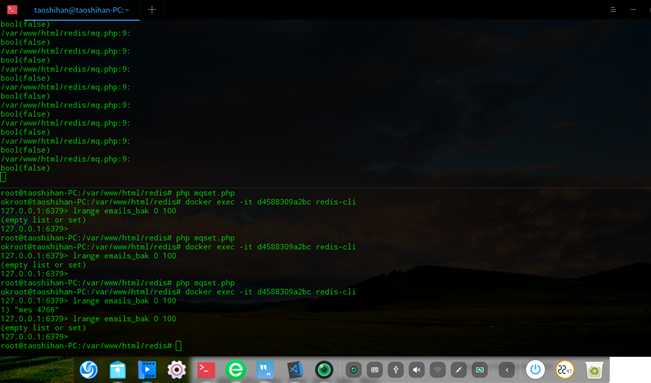Collapse the tray with the arrow button
This screenshot has height=383, width=651.
(x=507, y=370)
